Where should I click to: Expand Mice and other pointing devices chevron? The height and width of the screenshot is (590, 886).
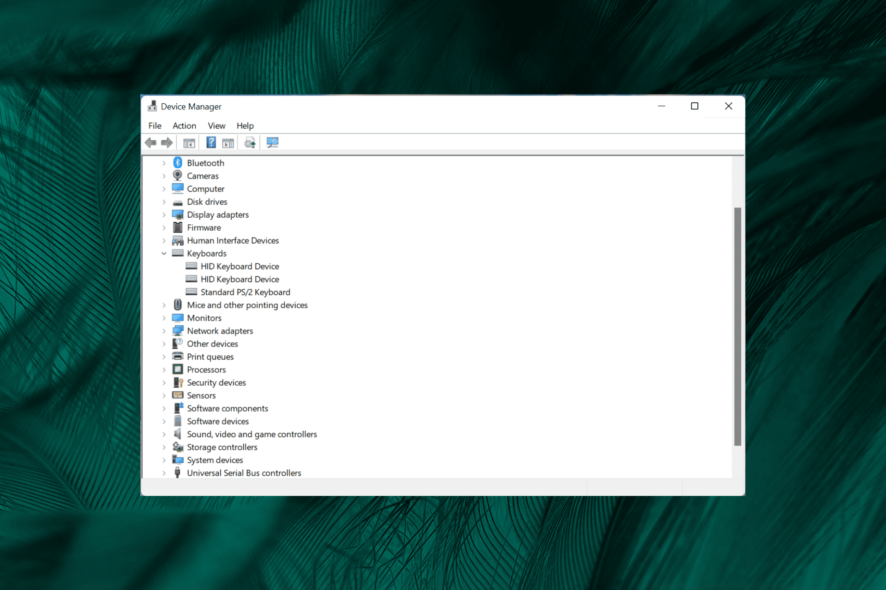164,305
